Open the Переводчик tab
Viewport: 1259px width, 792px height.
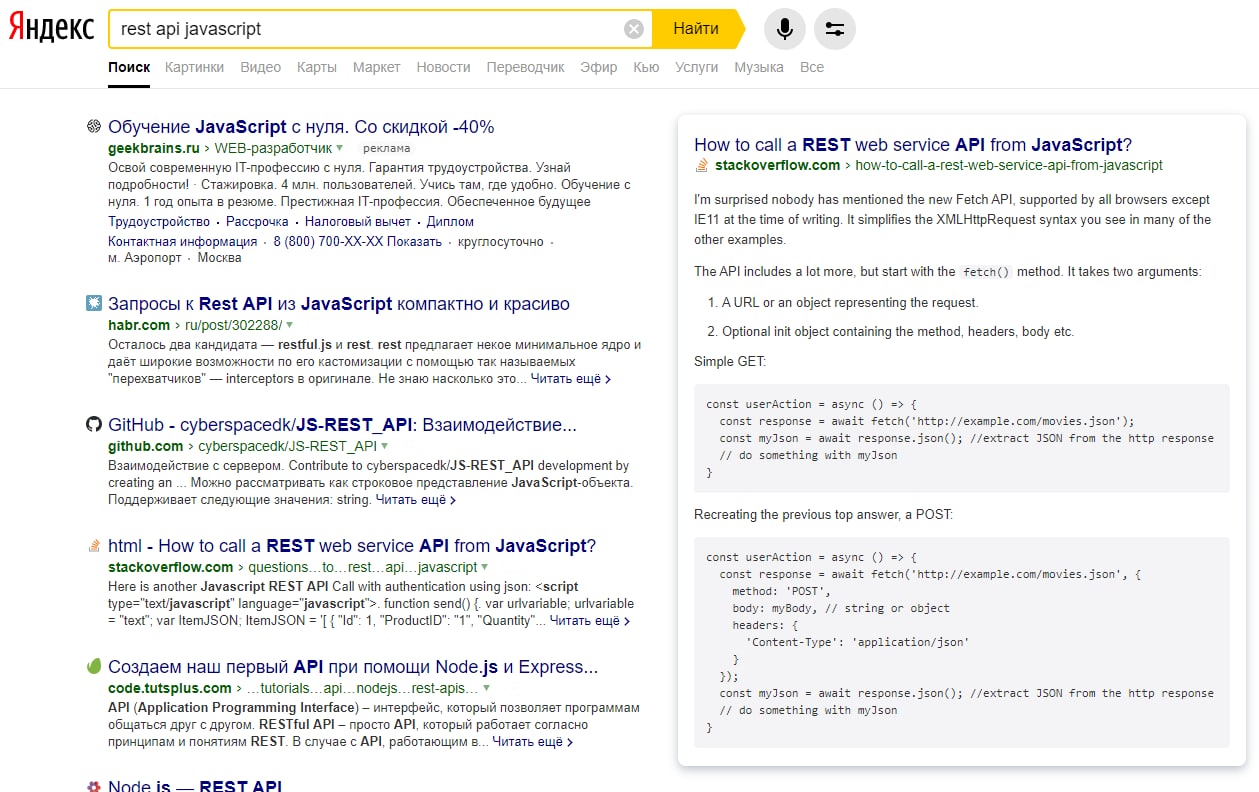click(526, 67)
